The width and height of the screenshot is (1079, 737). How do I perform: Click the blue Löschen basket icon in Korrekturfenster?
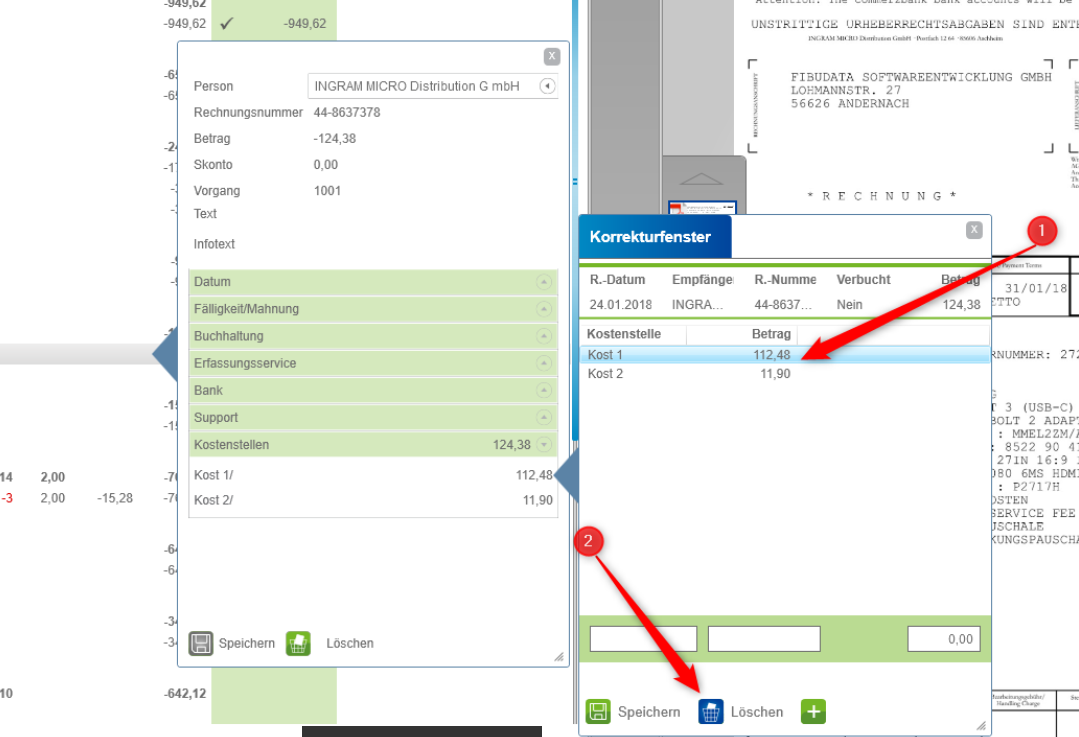(x=711, y=712)
